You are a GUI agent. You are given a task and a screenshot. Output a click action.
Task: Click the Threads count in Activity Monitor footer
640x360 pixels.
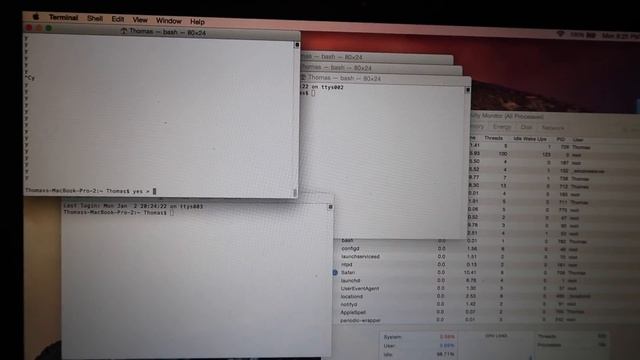[602, 336]
